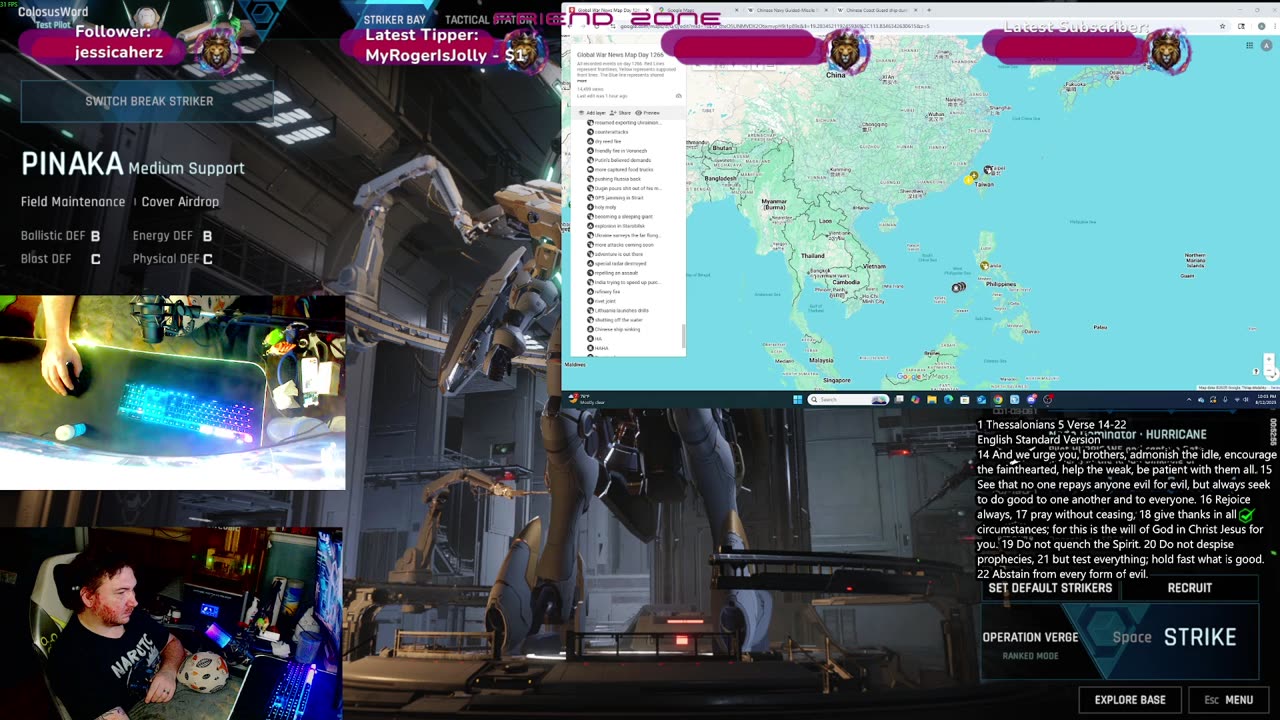The height and width of the screenshot is (720, 1280).
Task: Expand description with the 'more' link
Action: click(x=582, y=80)
